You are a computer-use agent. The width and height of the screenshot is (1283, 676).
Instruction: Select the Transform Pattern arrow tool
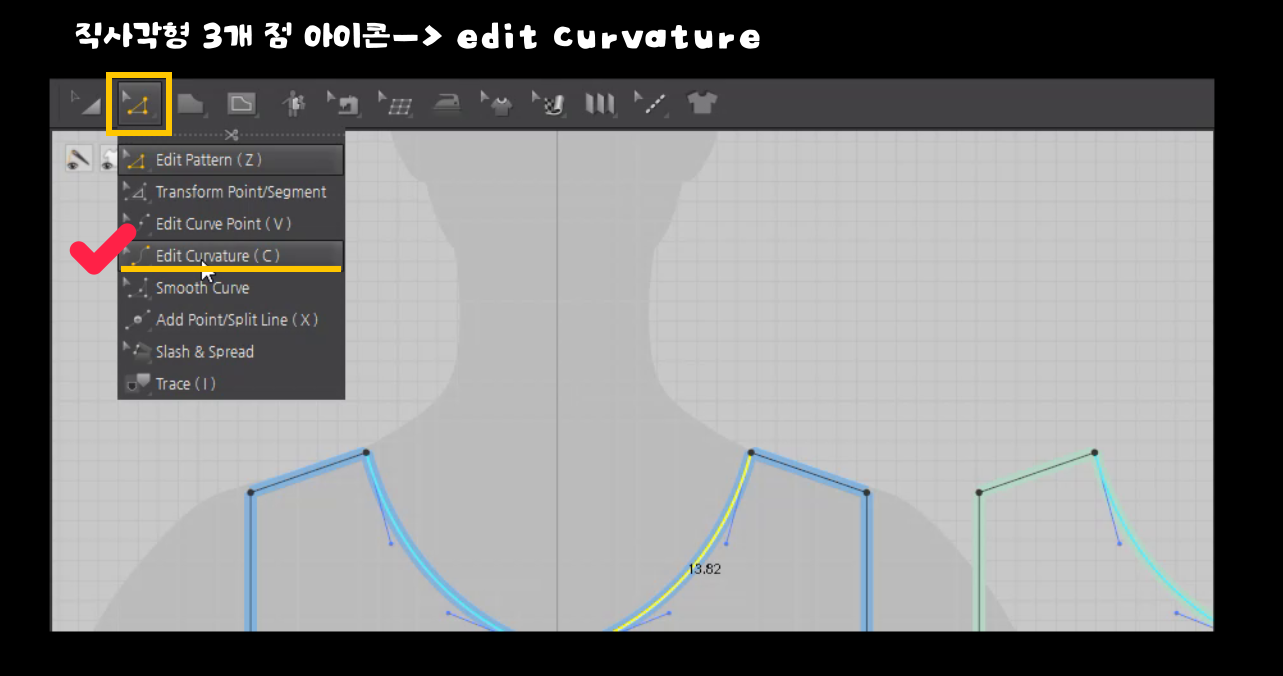[86, 103]
